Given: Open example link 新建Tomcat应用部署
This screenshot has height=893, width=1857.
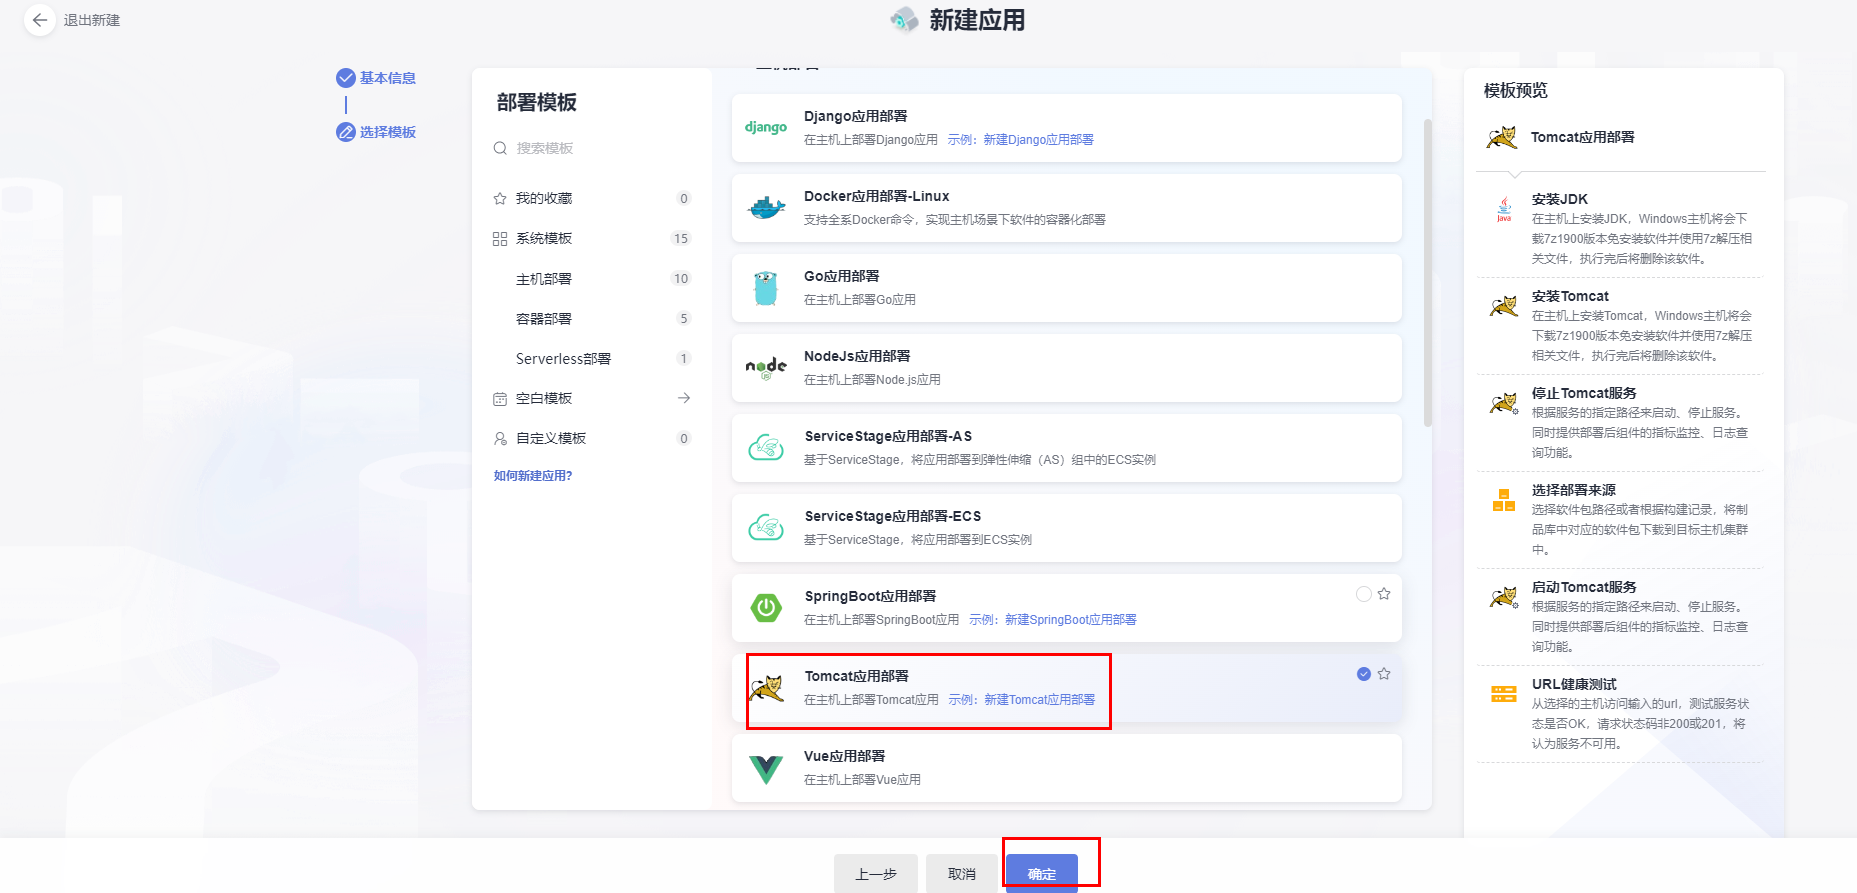Looking at the screenshot, I should coord(1039,700).
